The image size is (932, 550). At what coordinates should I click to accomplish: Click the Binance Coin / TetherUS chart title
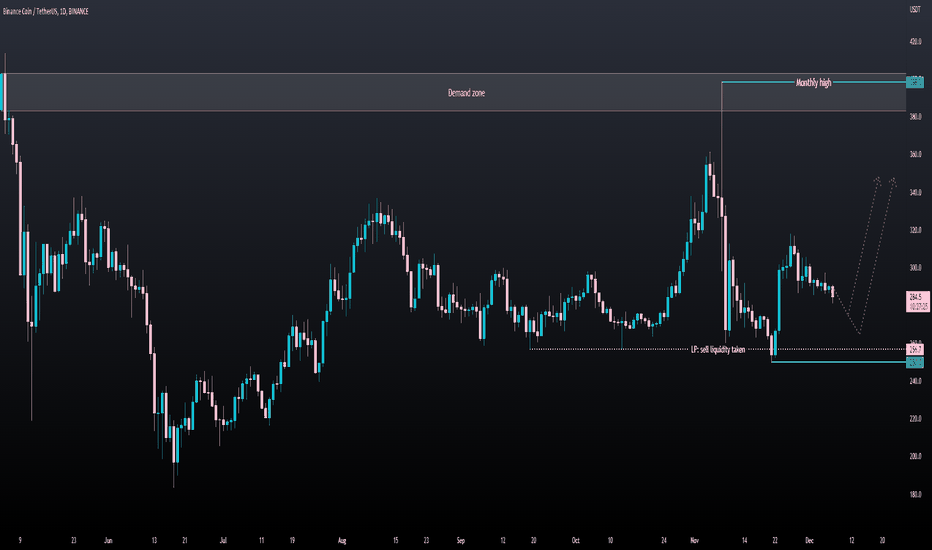point(46,11)
